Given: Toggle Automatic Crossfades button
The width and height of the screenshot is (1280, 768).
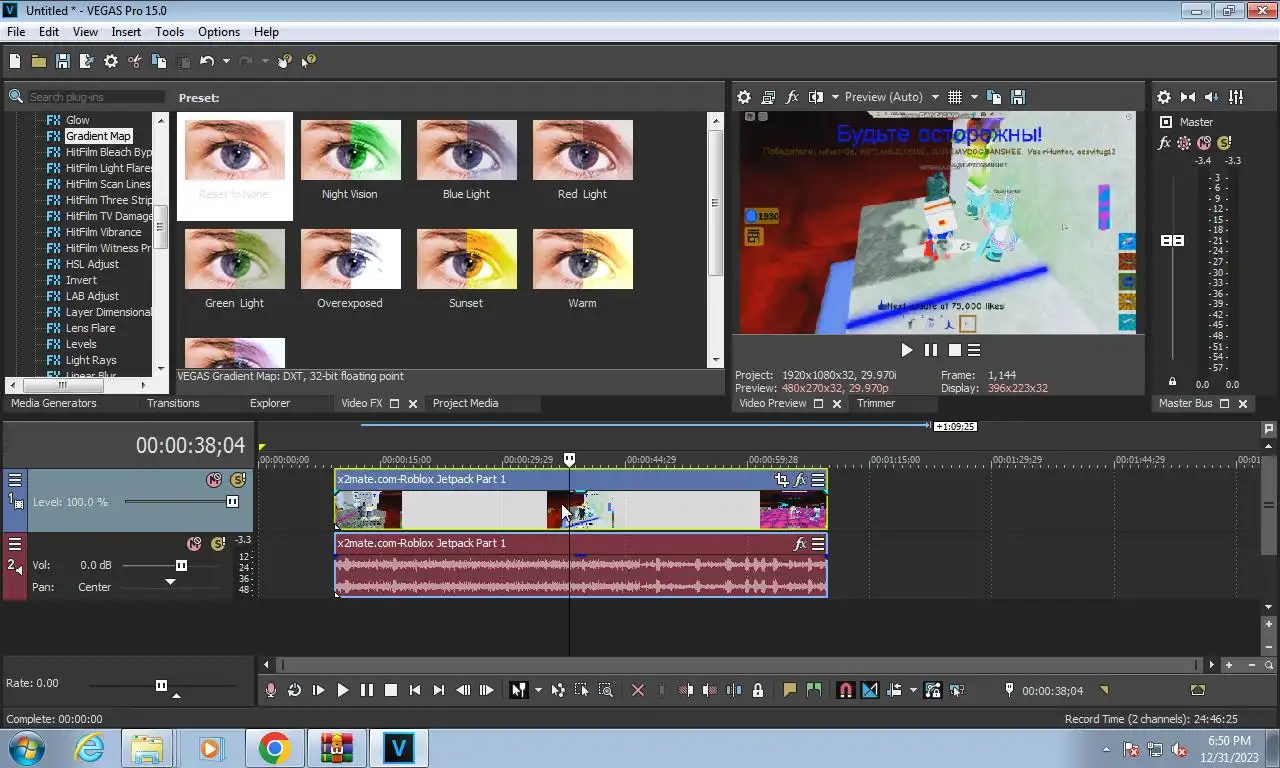Looking at the screenshot, I should coord(869,690).
